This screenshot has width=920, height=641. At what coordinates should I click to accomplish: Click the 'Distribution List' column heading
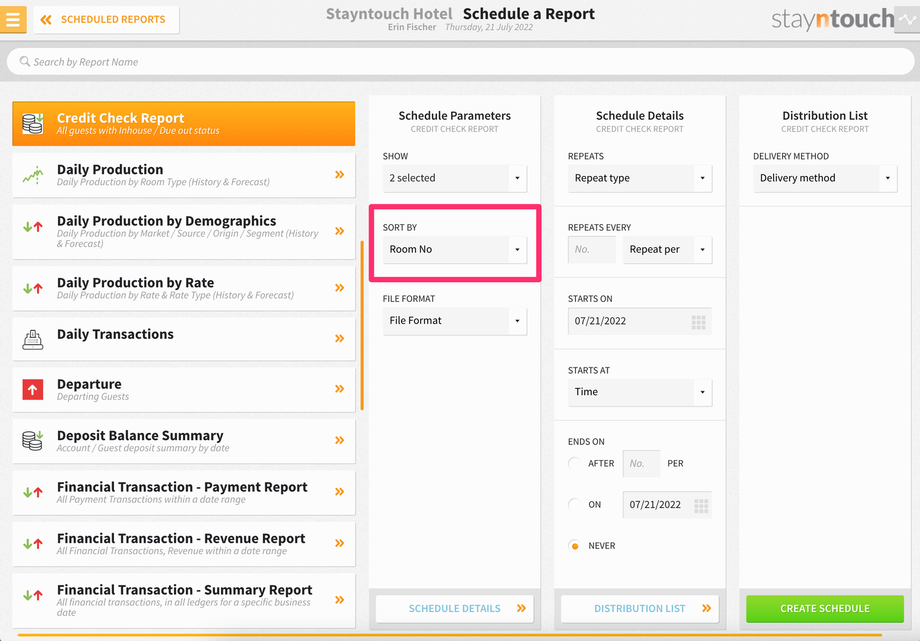[825, 116]
